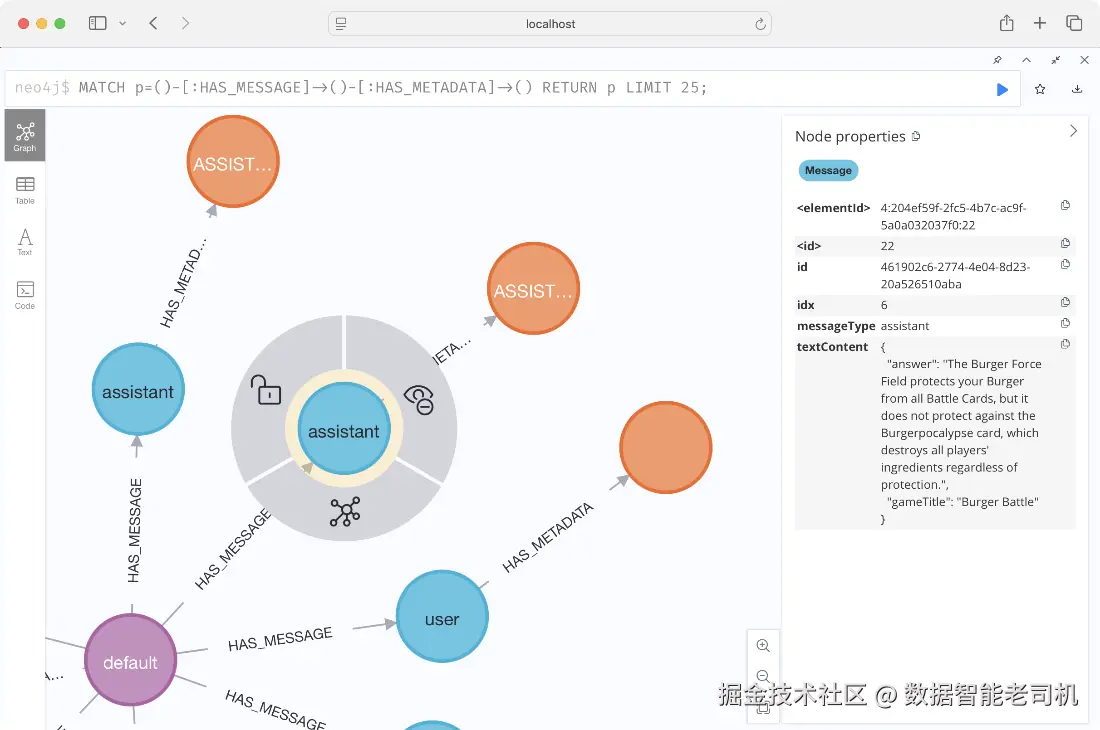Go forward in browser history

(x=185, y=23)
